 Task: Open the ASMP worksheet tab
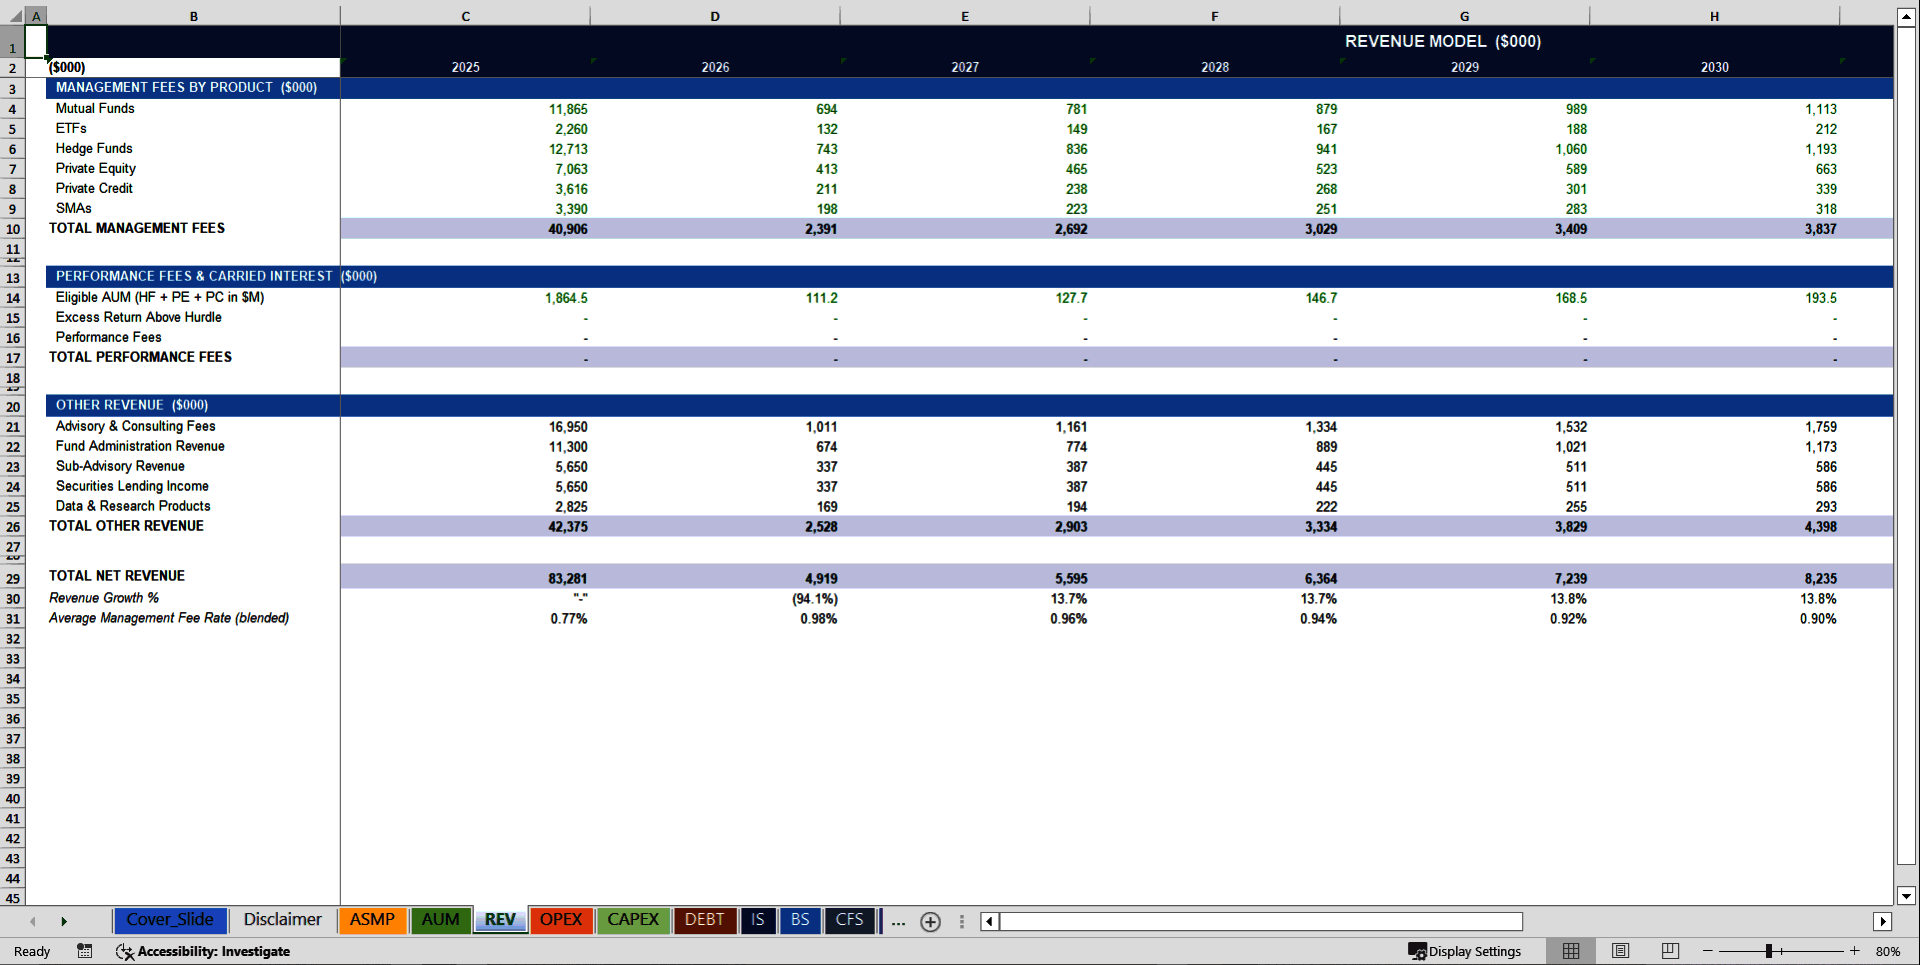click(x=372, y=920)
